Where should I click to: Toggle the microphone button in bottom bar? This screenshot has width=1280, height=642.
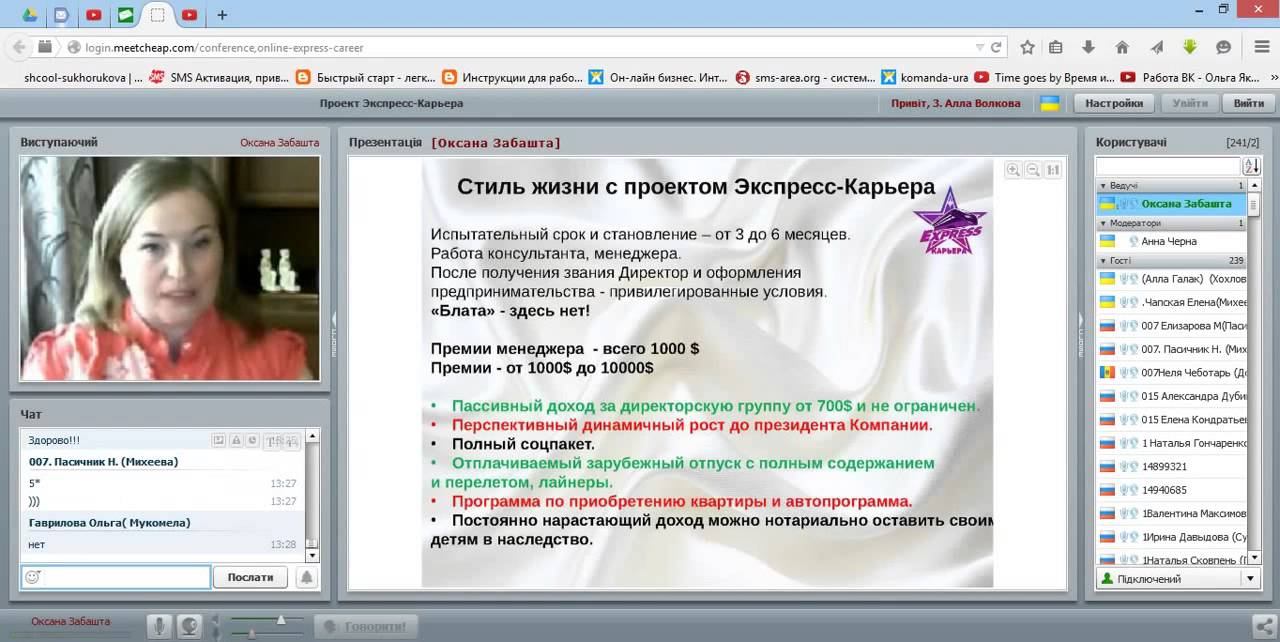point(159,627)
